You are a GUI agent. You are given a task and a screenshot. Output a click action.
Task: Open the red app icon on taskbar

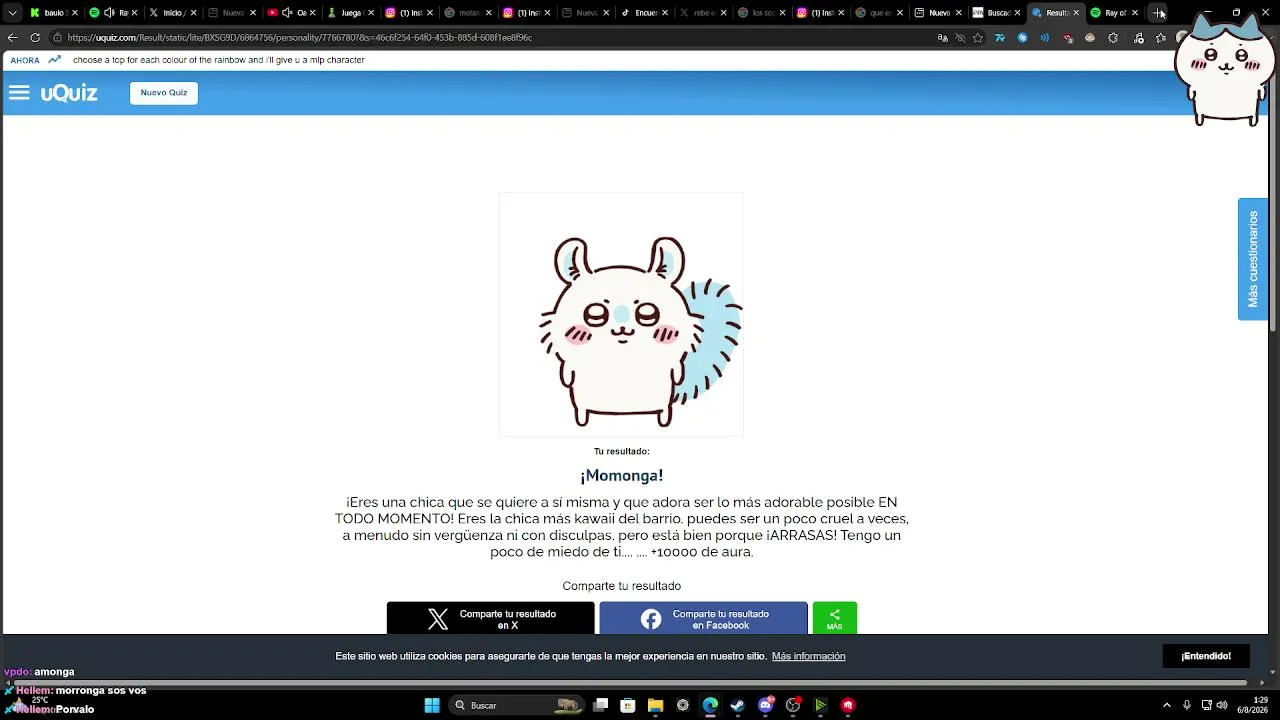(848, 705)
